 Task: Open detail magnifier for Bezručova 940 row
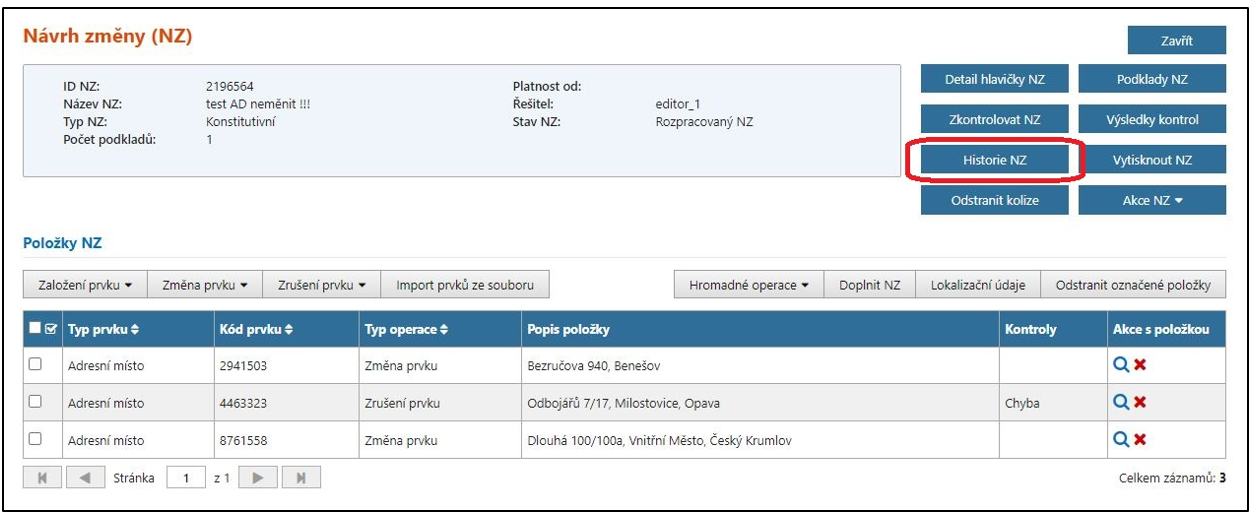(x=1121, y=366)
